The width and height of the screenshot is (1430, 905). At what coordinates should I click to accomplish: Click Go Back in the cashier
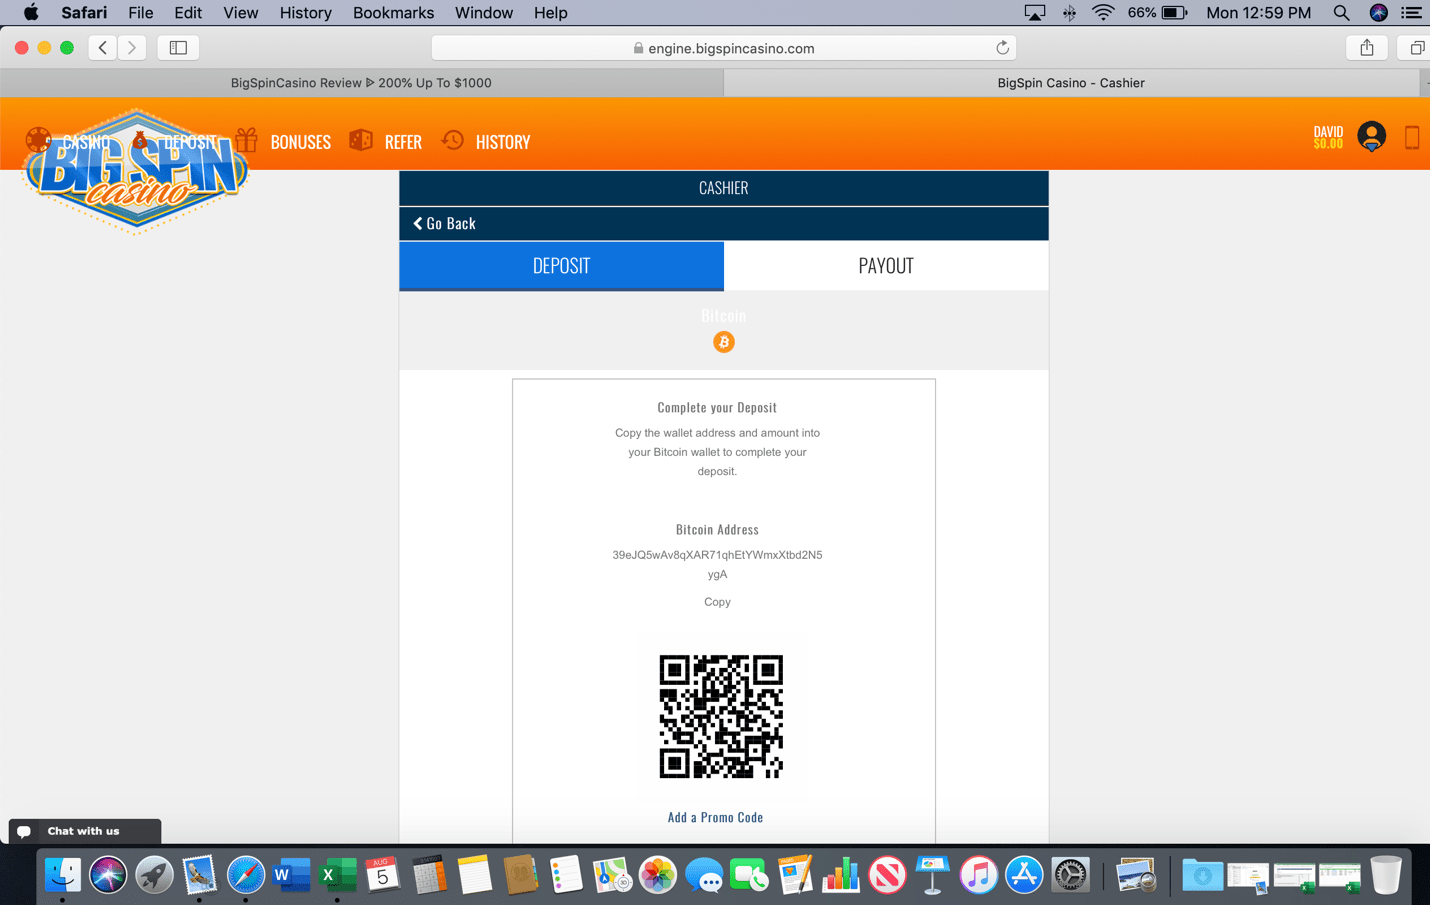coord(444,223)
